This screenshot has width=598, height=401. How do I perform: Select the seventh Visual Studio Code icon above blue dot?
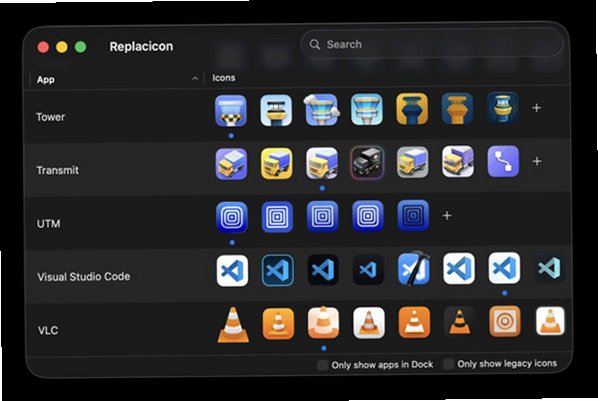click(505, 268)
